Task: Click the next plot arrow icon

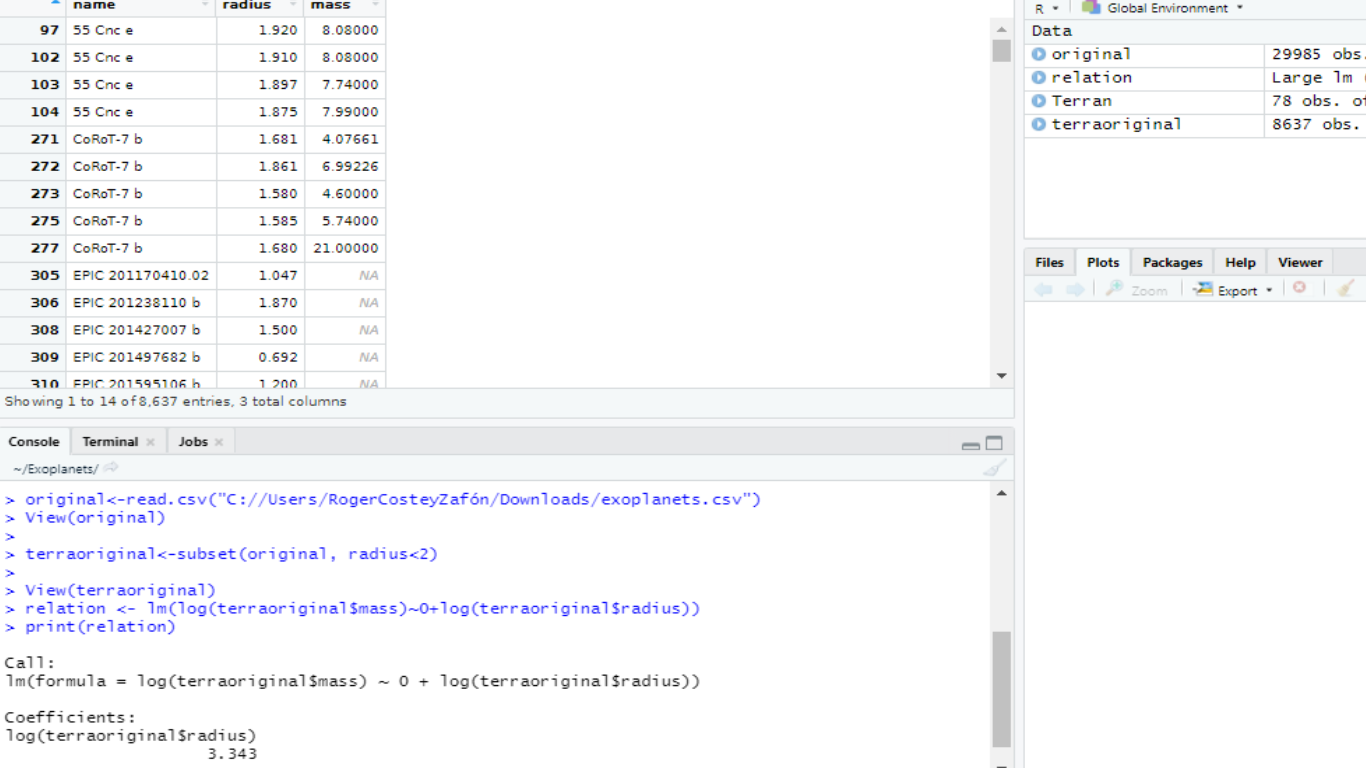Action: pyautogui.click(x=1075, y=289)
